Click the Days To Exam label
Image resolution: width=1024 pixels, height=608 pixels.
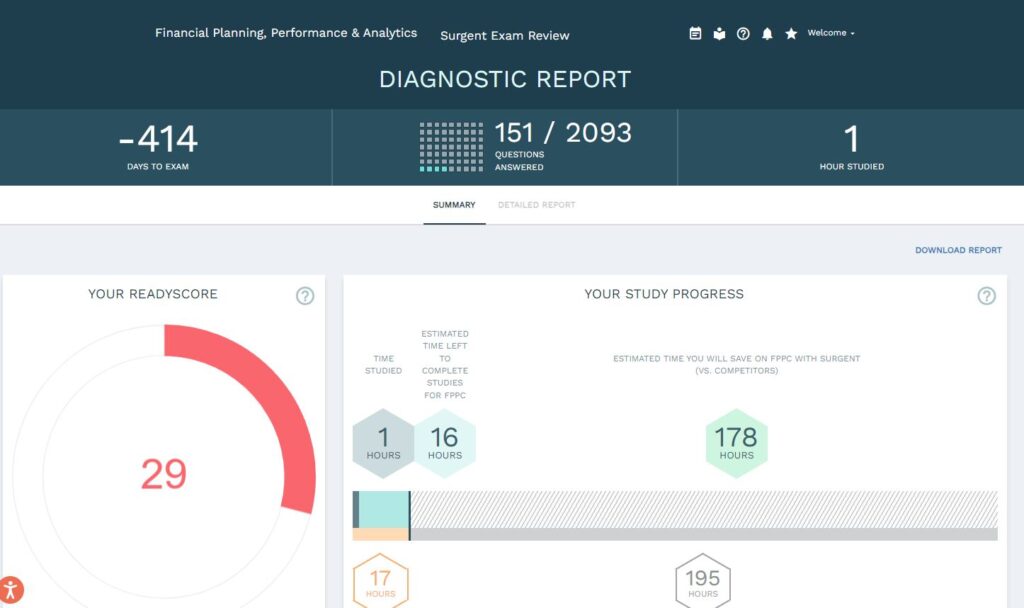coord(158,167)
